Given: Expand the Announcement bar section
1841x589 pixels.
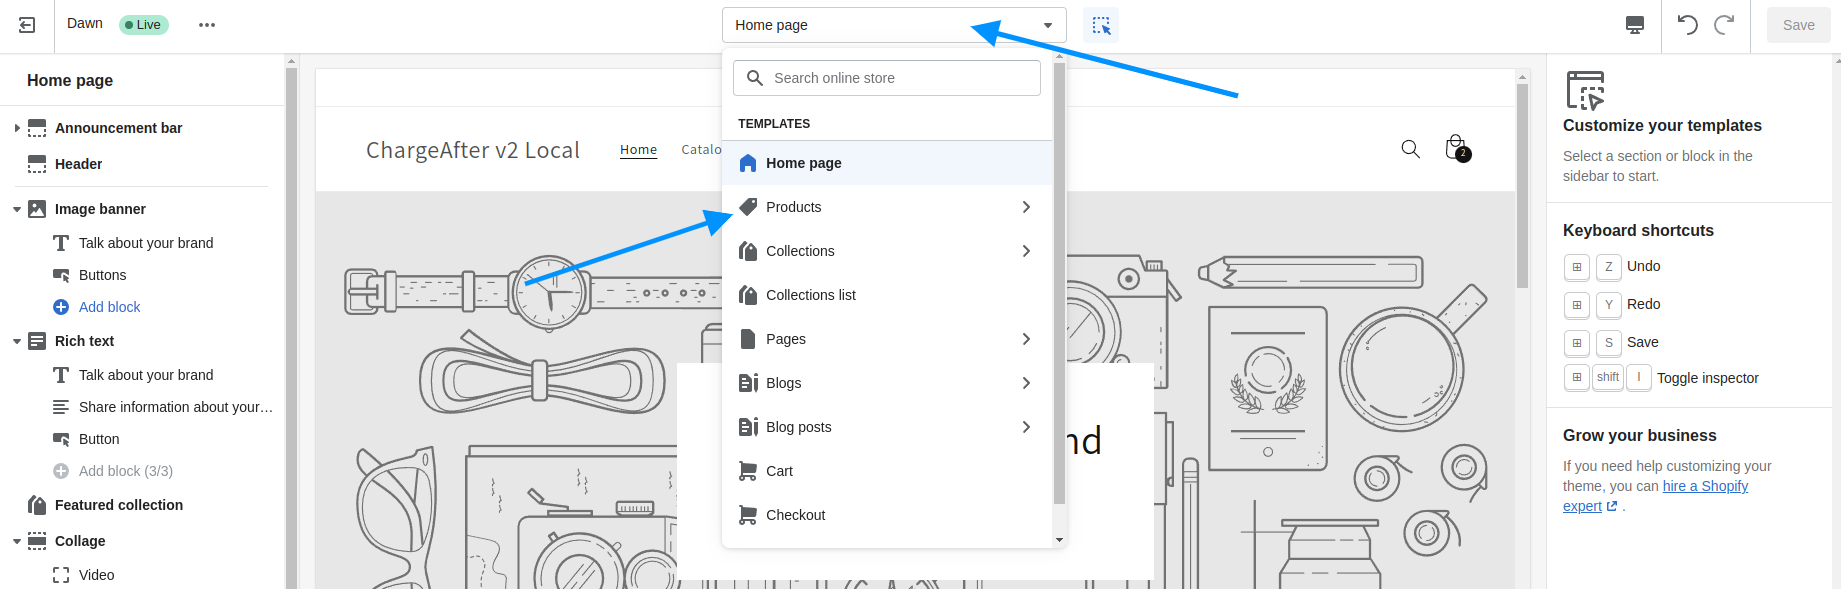Looking at the screenshot, I should [17, 128].
